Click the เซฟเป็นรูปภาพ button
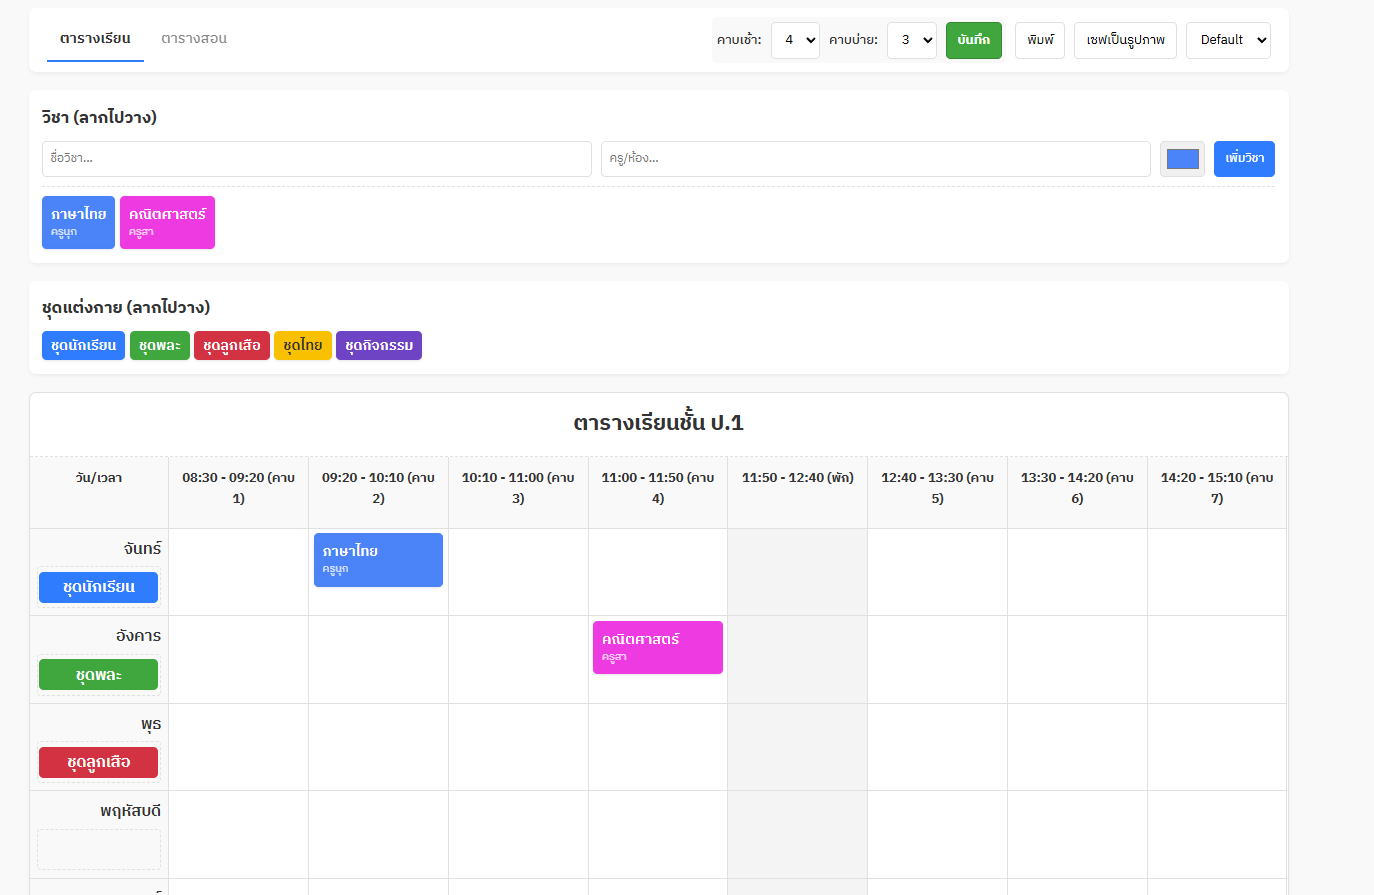1374x895 pixels. click(x=1125, y=40)
